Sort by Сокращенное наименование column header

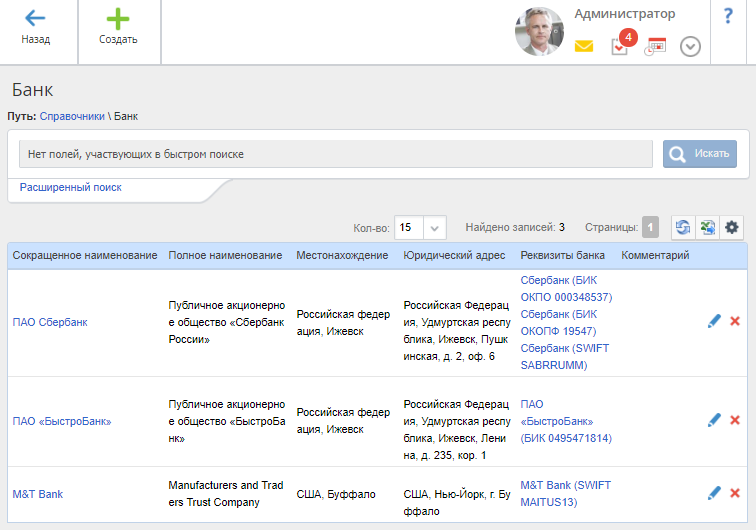[x=85, y=256]
